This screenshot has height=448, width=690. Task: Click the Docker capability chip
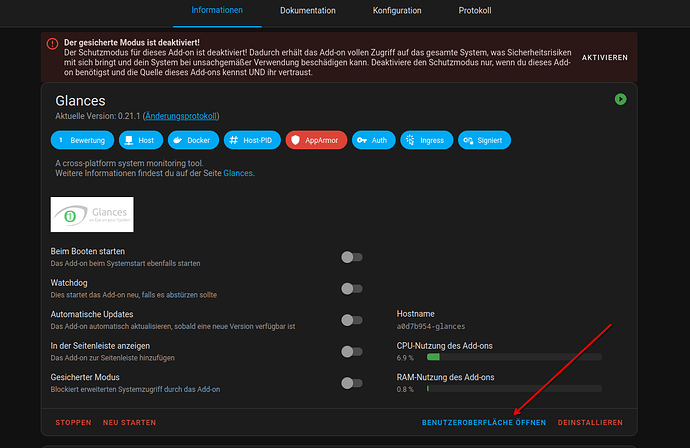193,140
